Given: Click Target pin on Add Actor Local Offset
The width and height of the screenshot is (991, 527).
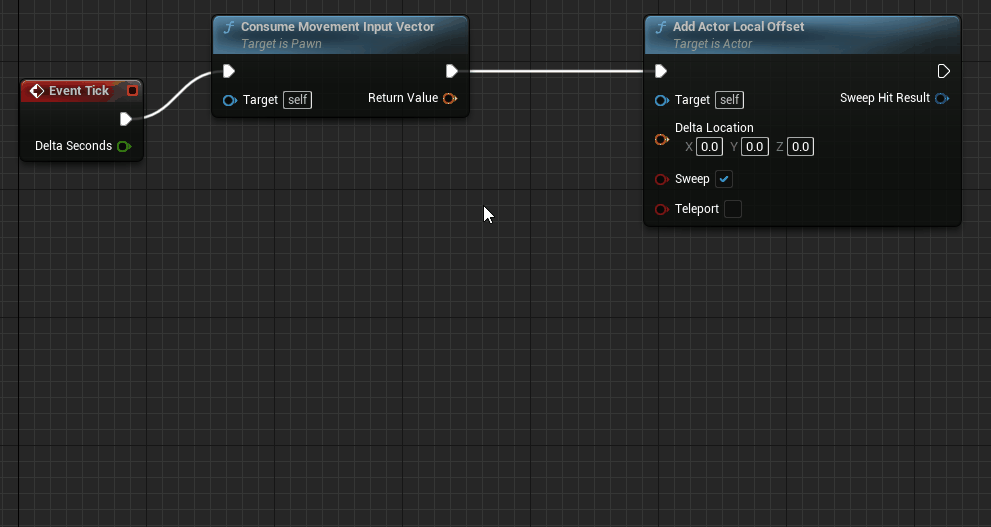Looking at the screenshot, I should [661, 100].
